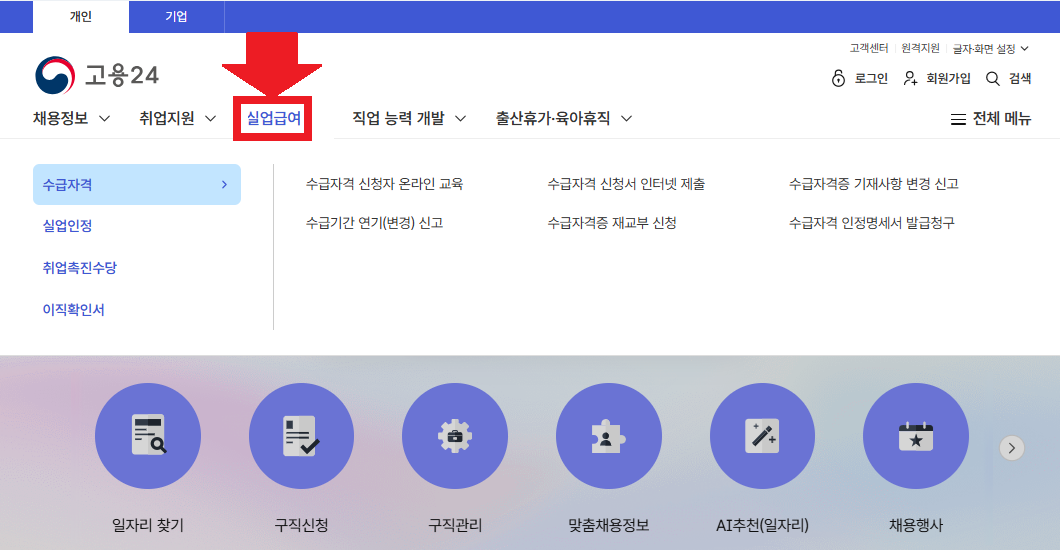Screen dimensions: 1060x550
Task: Click the hamburger icon for 전체 메뉴
Action: click(x=958, y=120)
